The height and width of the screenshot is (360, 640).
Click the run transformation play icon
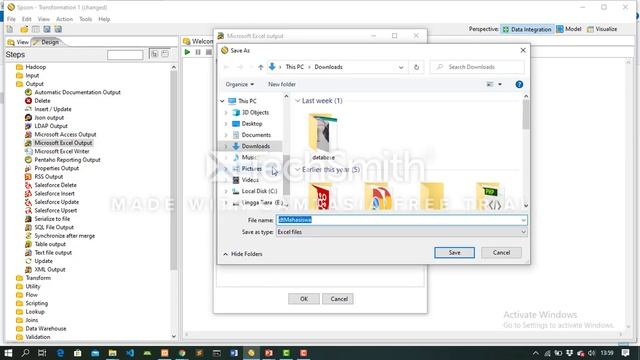(187, 52)
